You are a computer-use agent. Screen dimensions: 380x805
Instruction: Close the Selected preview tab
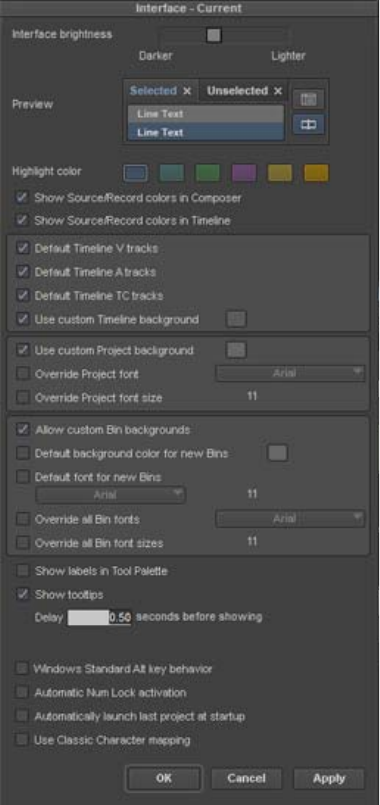[187, 91]
